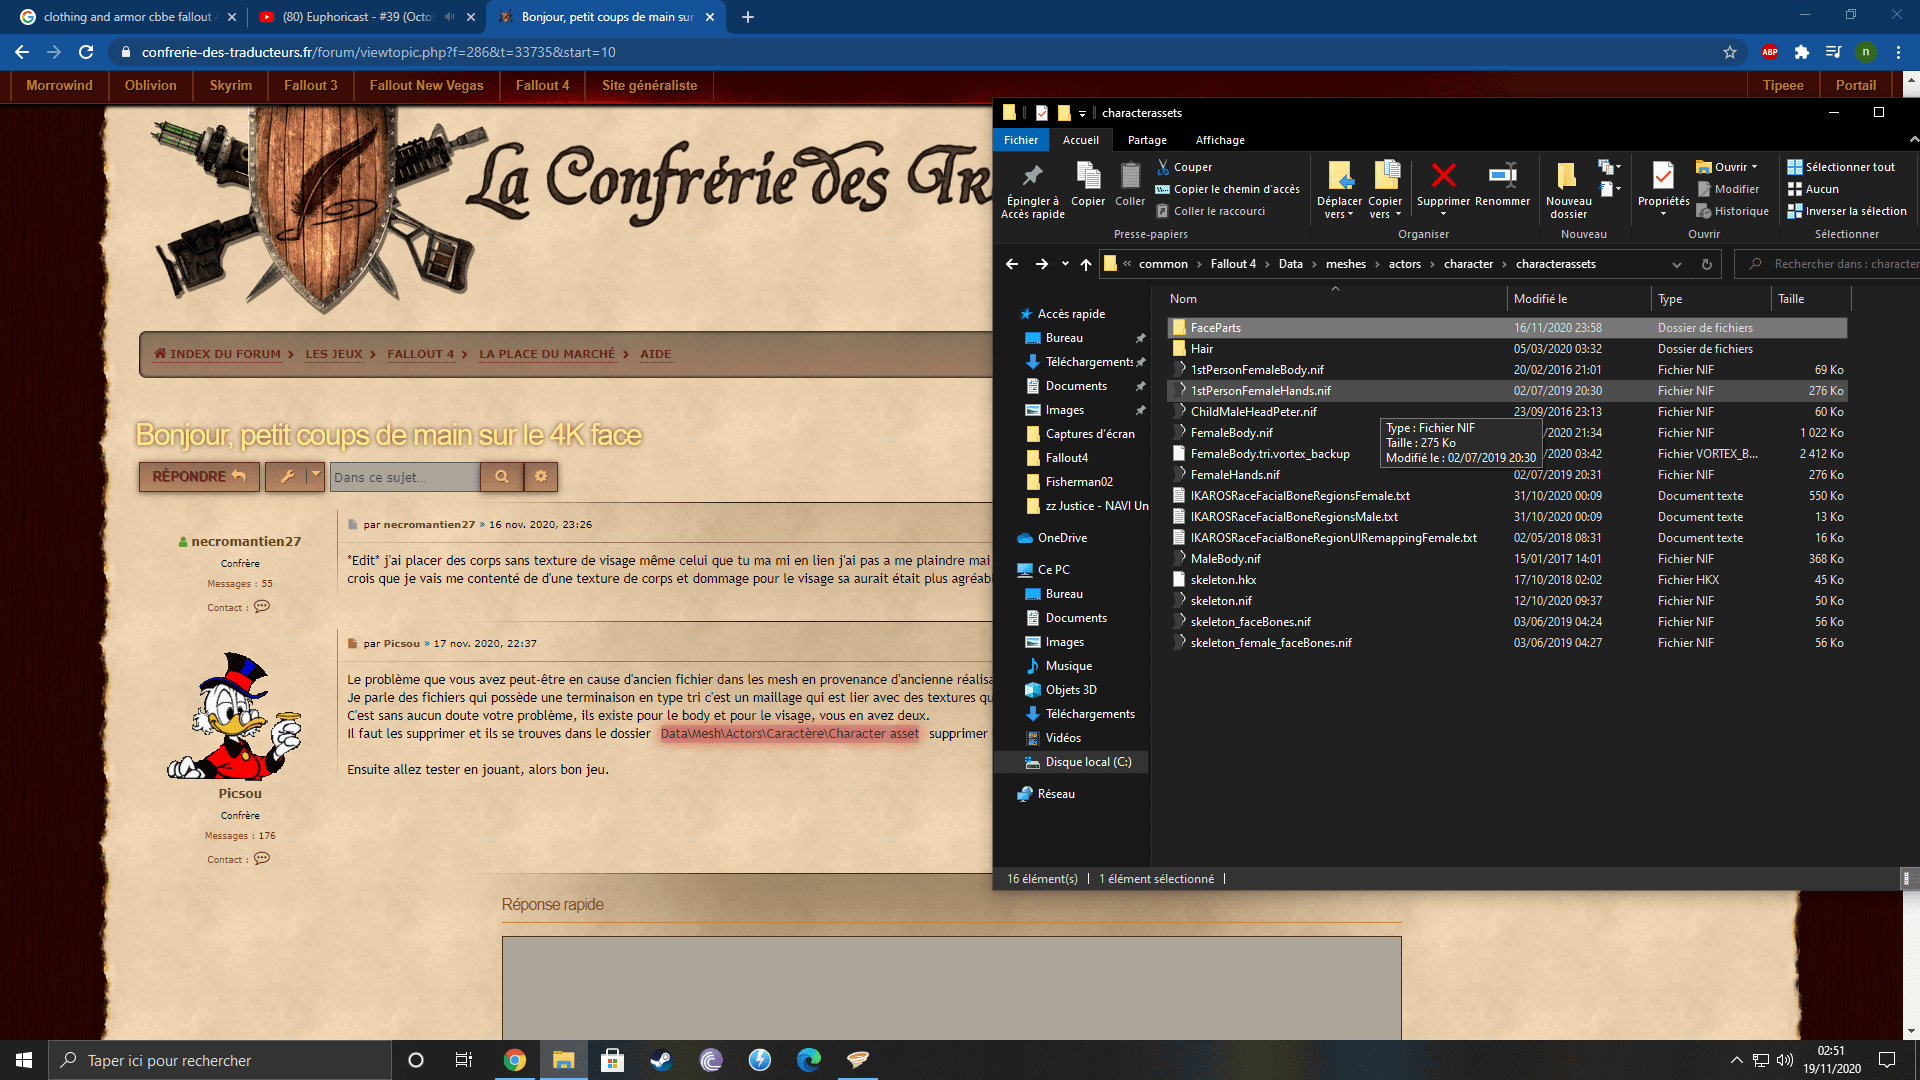Open INDEX DU FORUM breadcrumb
This screenshot has width=1920, height=1080.
(217, 354)
